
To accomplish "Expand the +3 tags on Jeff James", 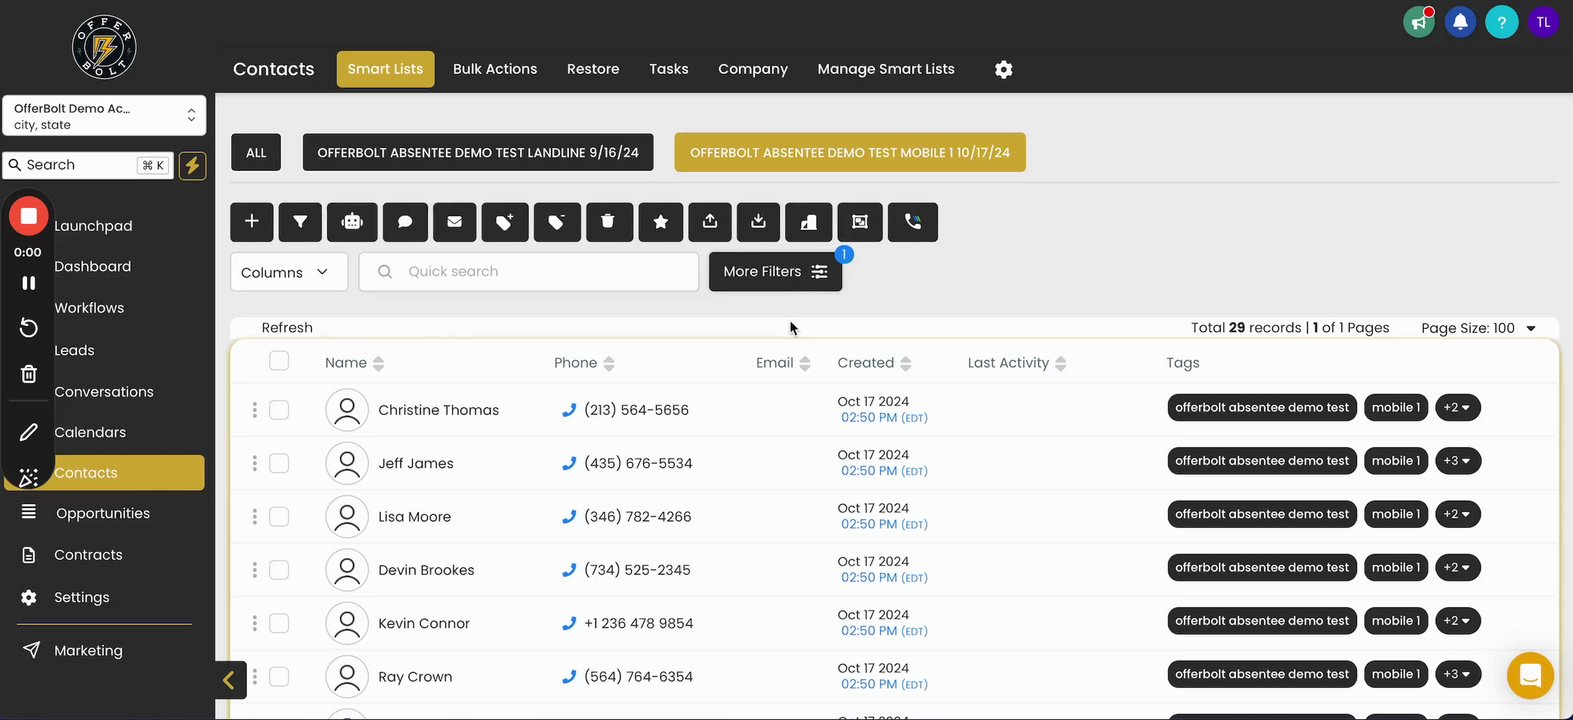I will [x=1458, y=461].
